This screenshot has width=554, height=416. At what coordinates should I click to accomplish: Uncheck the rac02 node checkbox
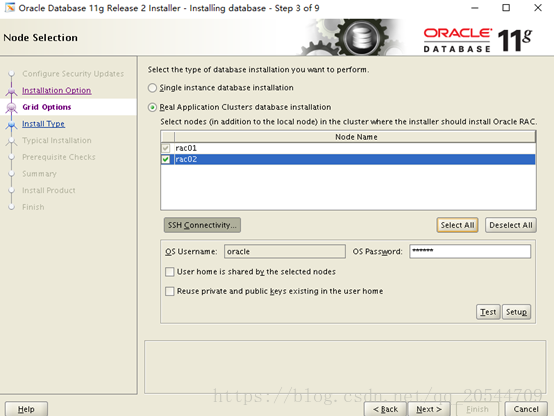[166, 159]
